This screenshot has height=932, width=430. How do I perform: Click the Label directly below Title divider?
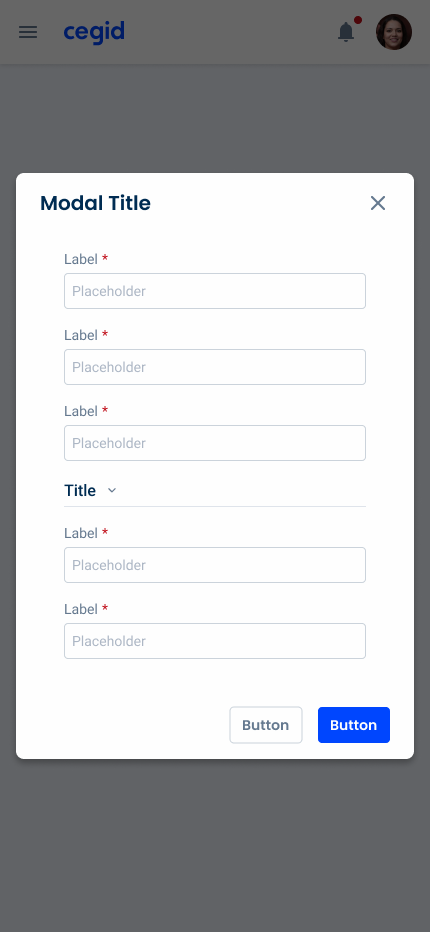pyautogui.click(x=81, y=533)
